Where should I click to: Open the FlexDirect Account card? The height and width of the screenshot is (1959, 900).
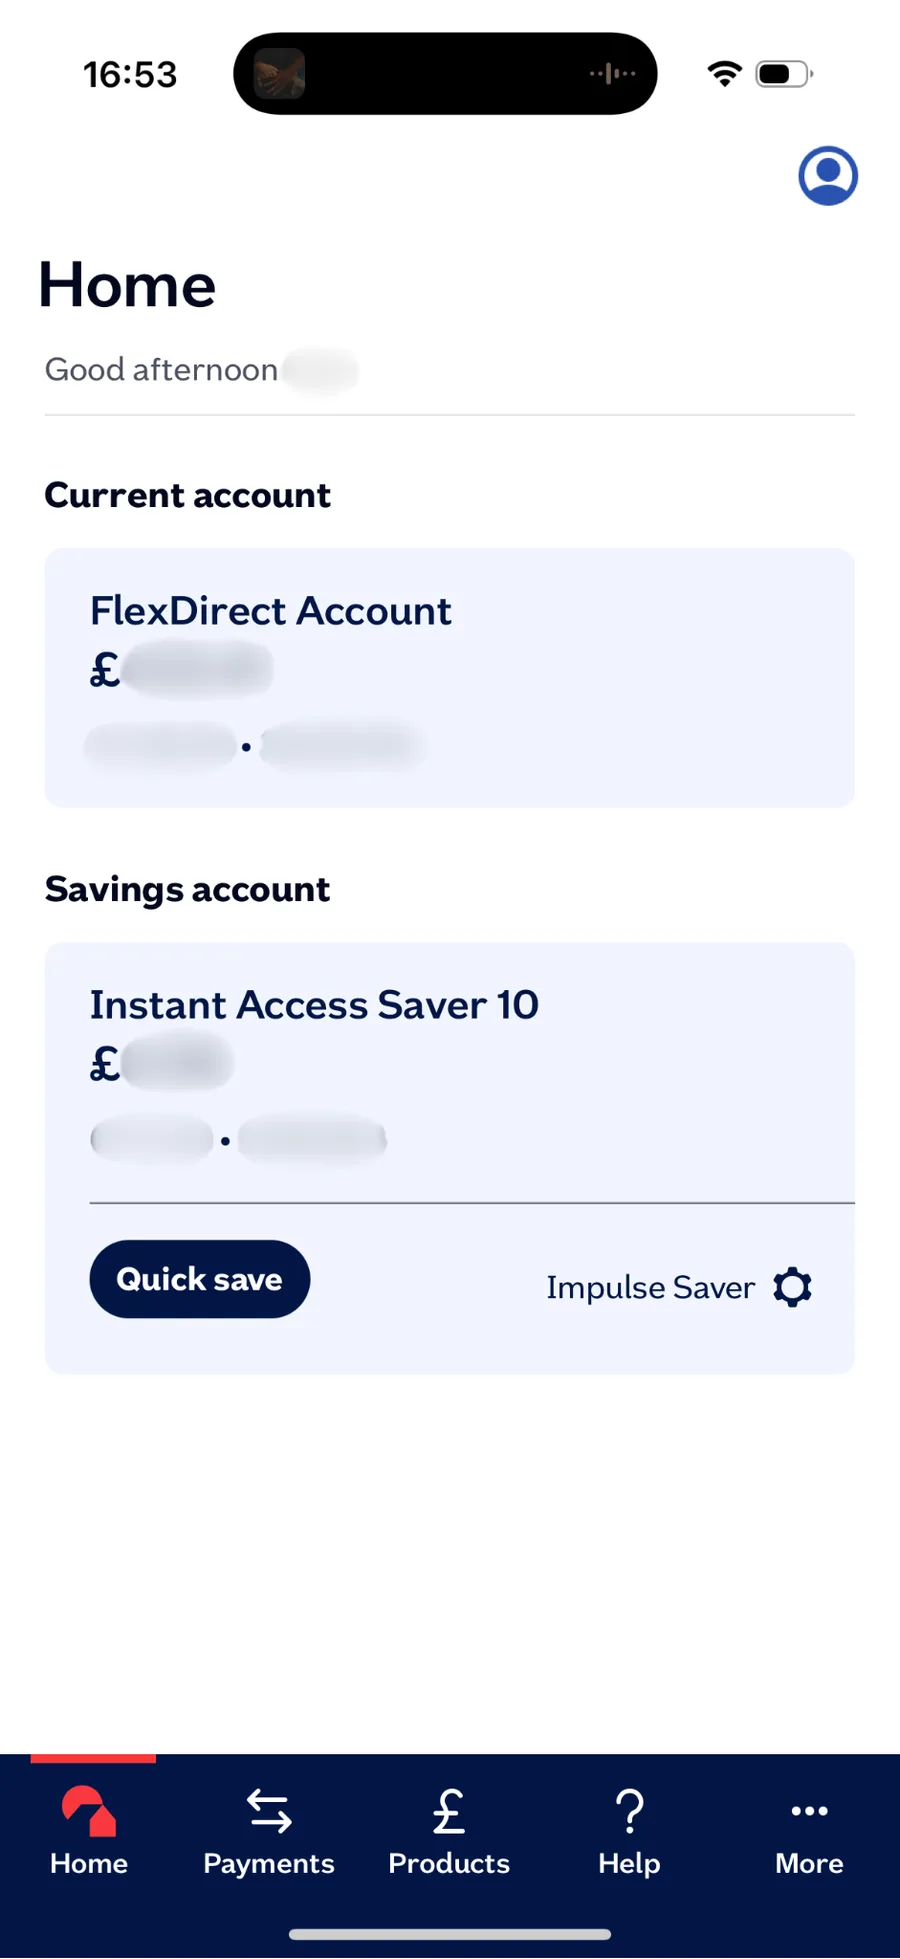click(x=449, y=676)
